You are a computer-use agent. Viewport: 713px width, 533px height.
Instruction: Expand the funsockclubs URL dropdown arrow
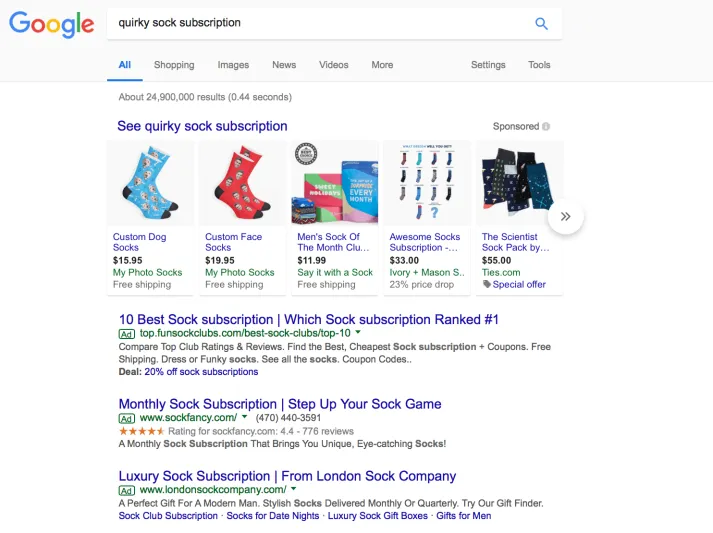click(x=358, y=332)
